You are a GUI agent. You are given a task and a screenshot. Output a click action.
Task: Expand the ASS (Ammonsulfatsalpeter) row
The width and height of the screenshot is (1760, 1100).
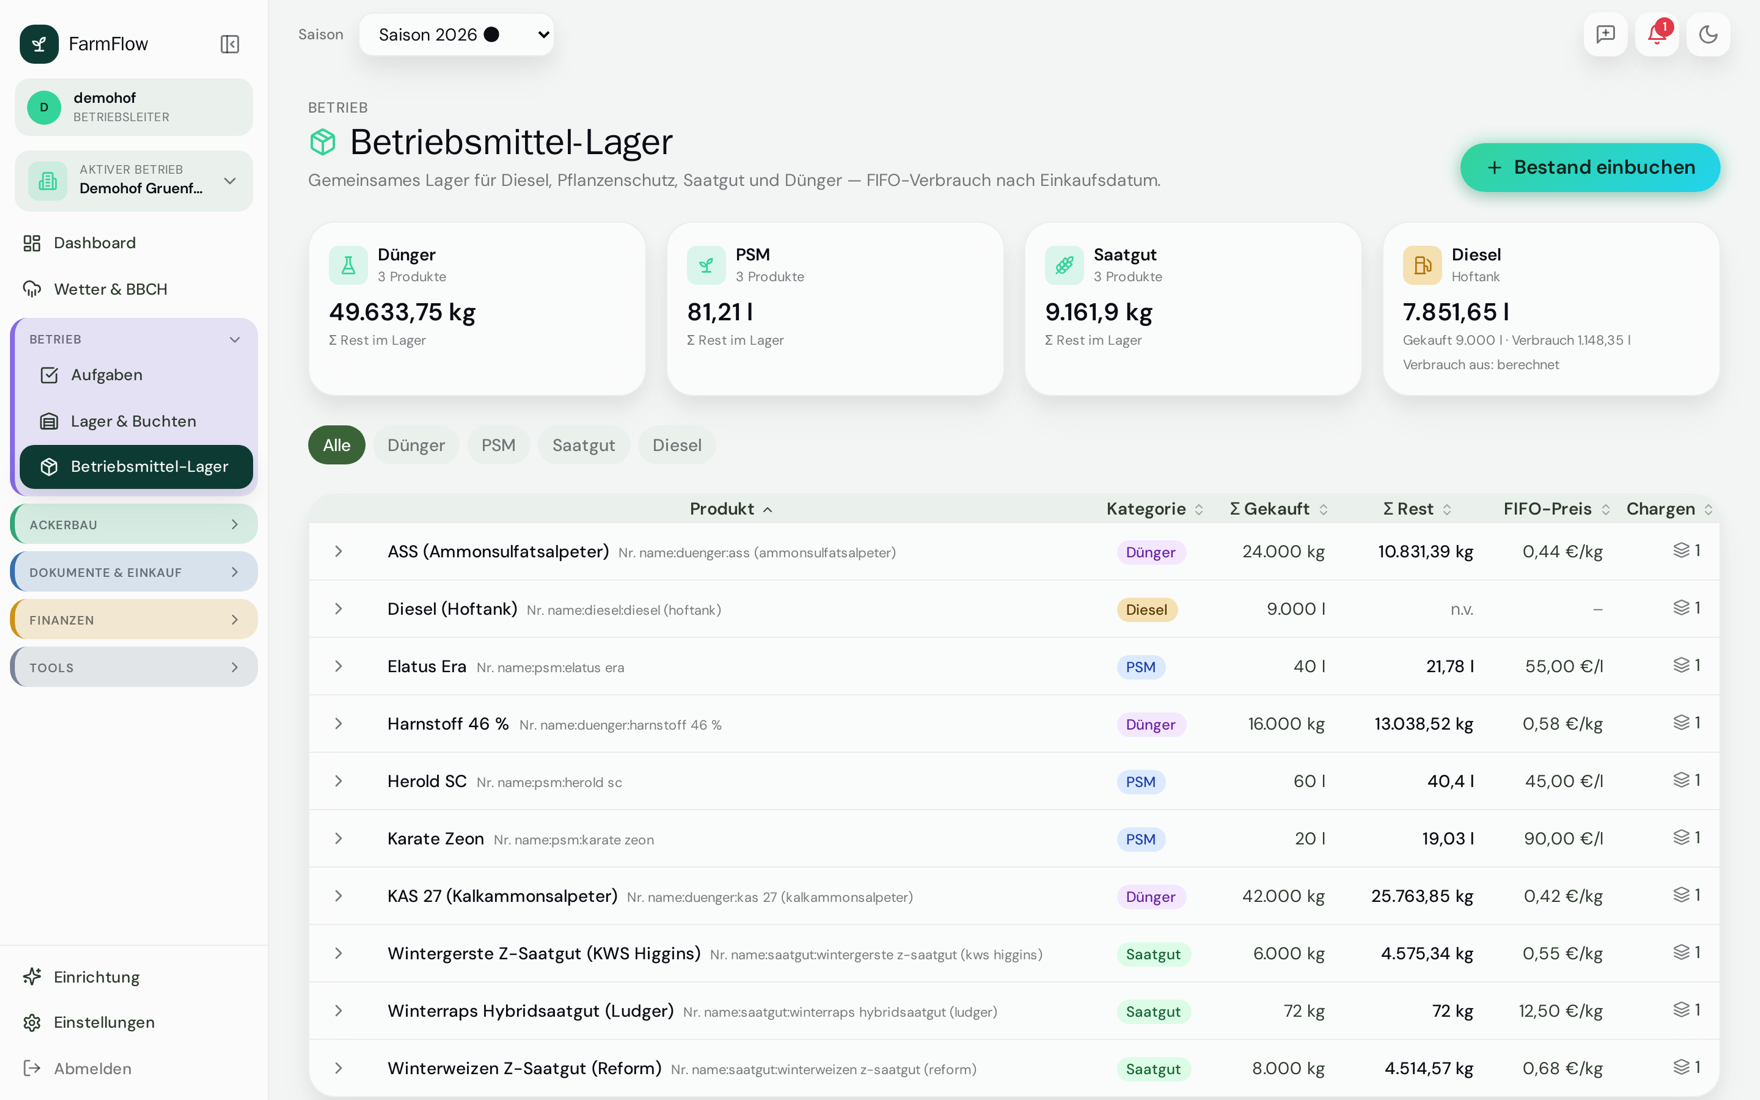coord(339,552)
